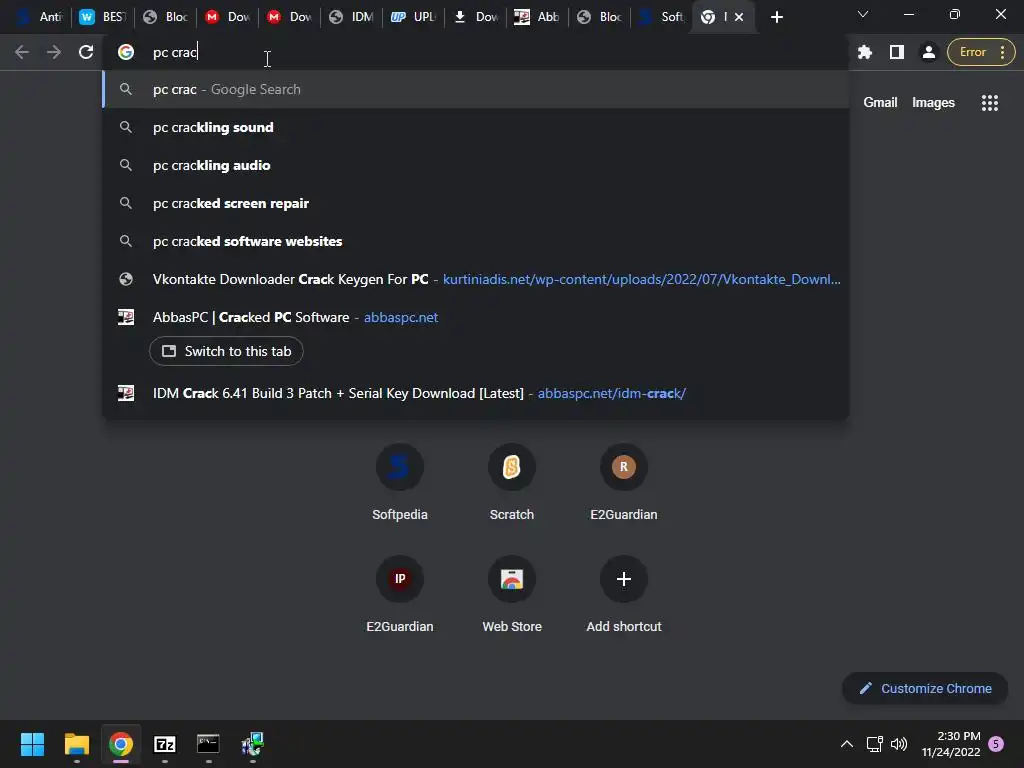Switch to the Abb tab
The width and height of the screenshot is (1024, 768).
click(x=537, y=17)
